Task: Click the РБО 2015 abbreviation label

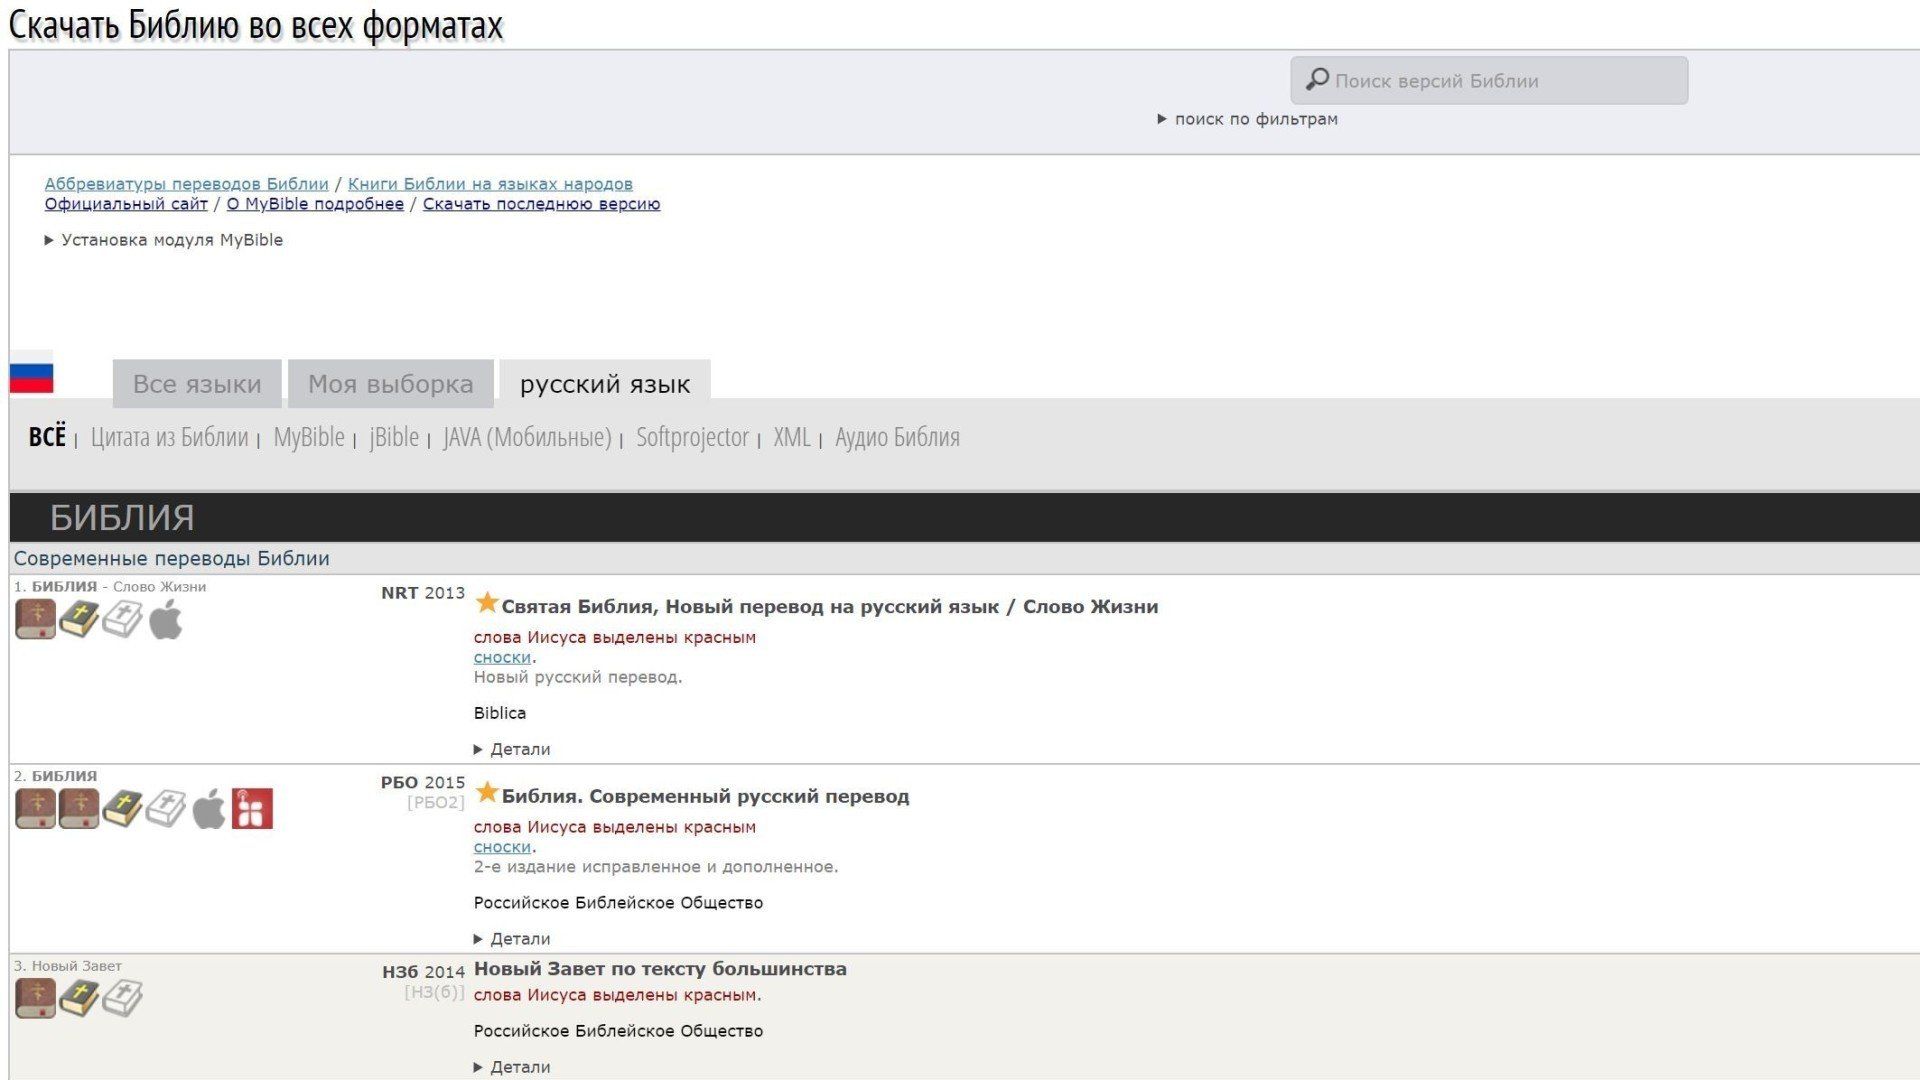Action: [x=423, y=783]
